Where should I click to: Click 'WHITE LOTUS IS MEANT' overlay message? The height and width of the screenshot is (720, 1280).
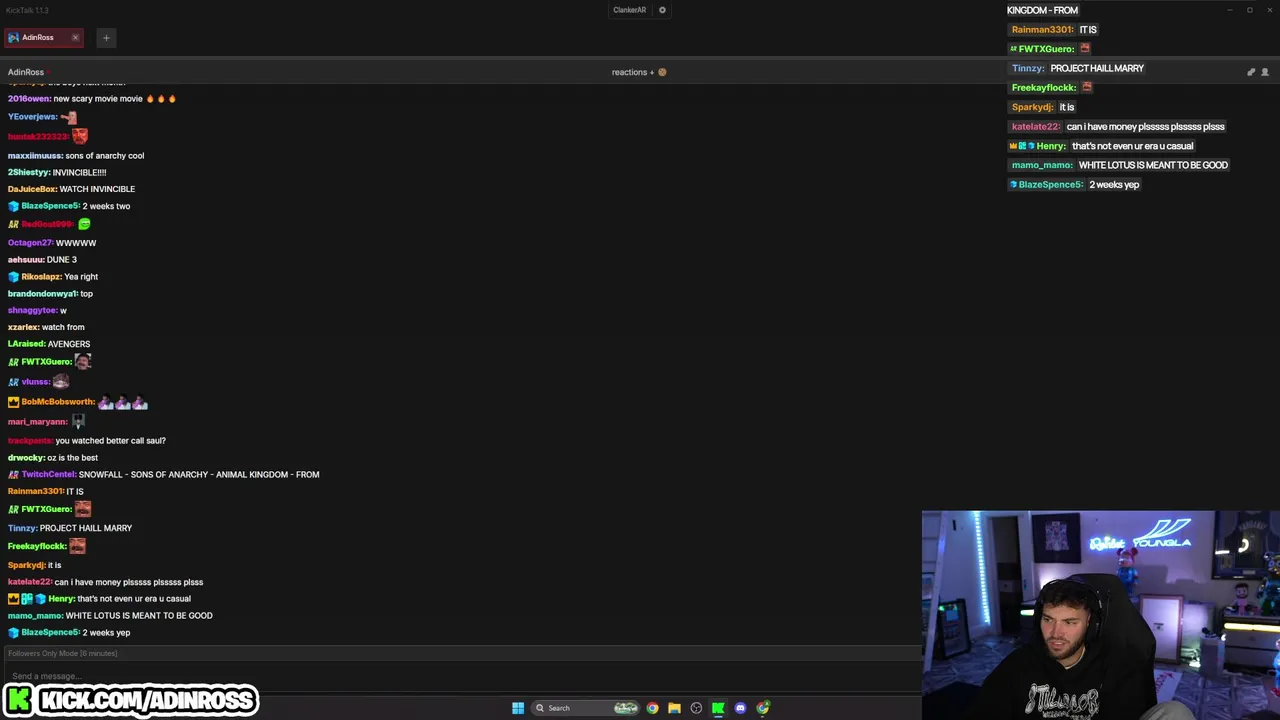pos(1153,165)
